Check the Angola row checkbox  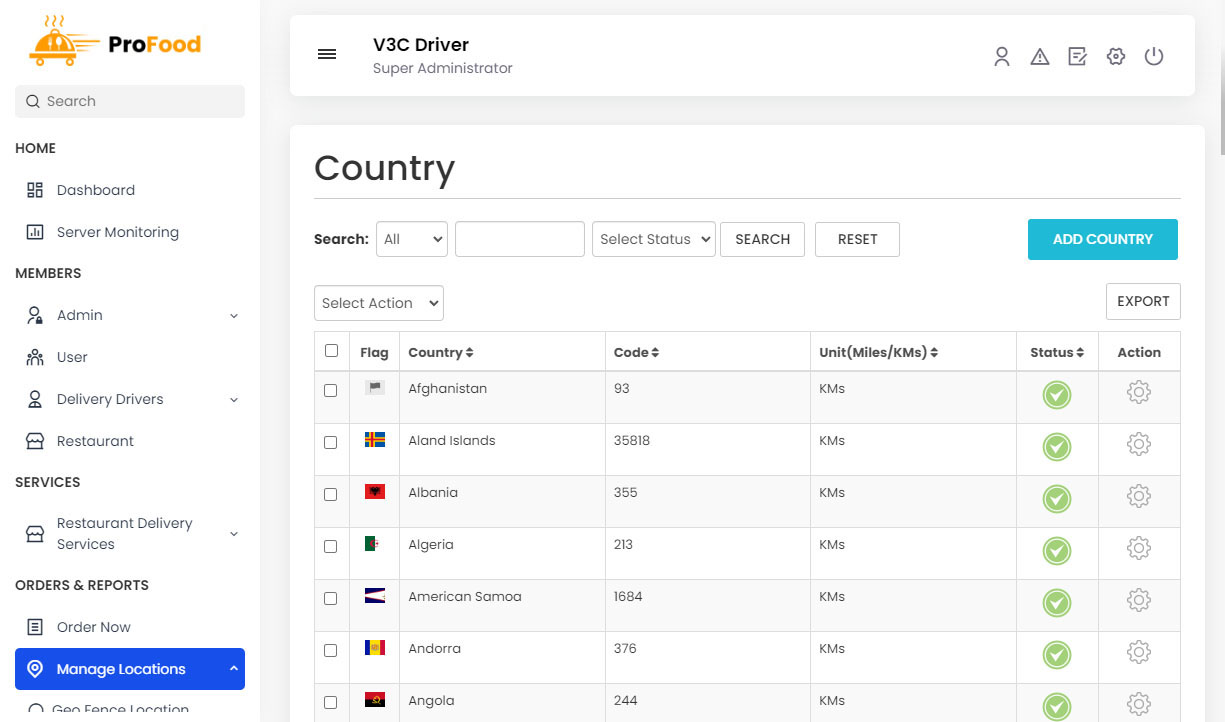(x=331, y=702)
